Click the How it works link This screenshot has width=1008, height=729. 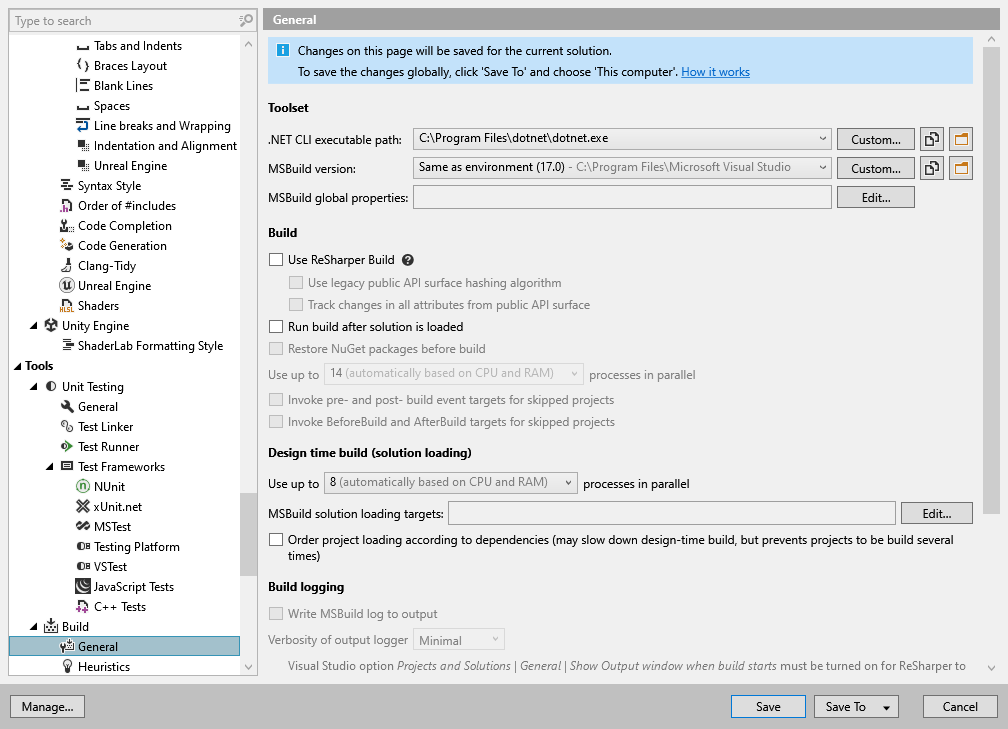[715, 72]
